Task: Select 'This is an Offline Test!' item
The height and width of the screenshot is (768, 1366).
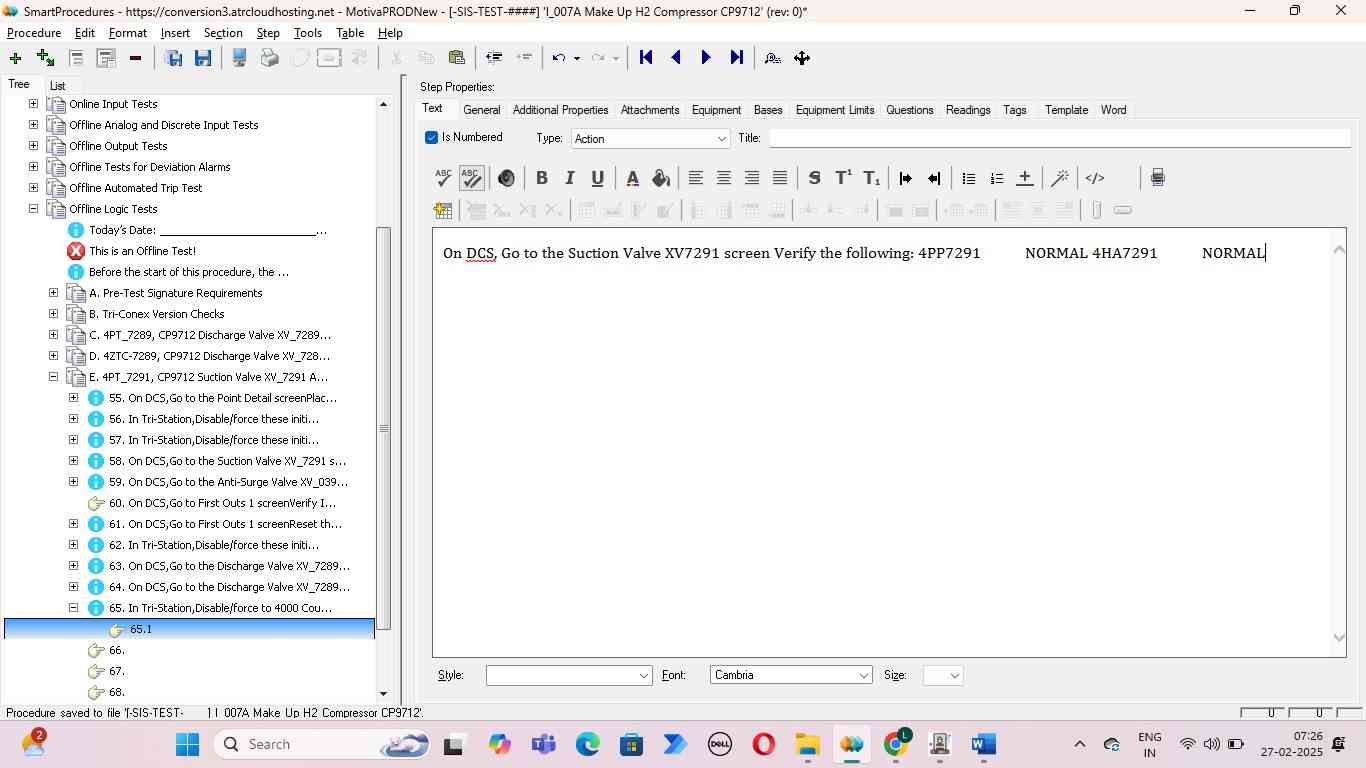Action: [142, 251]
